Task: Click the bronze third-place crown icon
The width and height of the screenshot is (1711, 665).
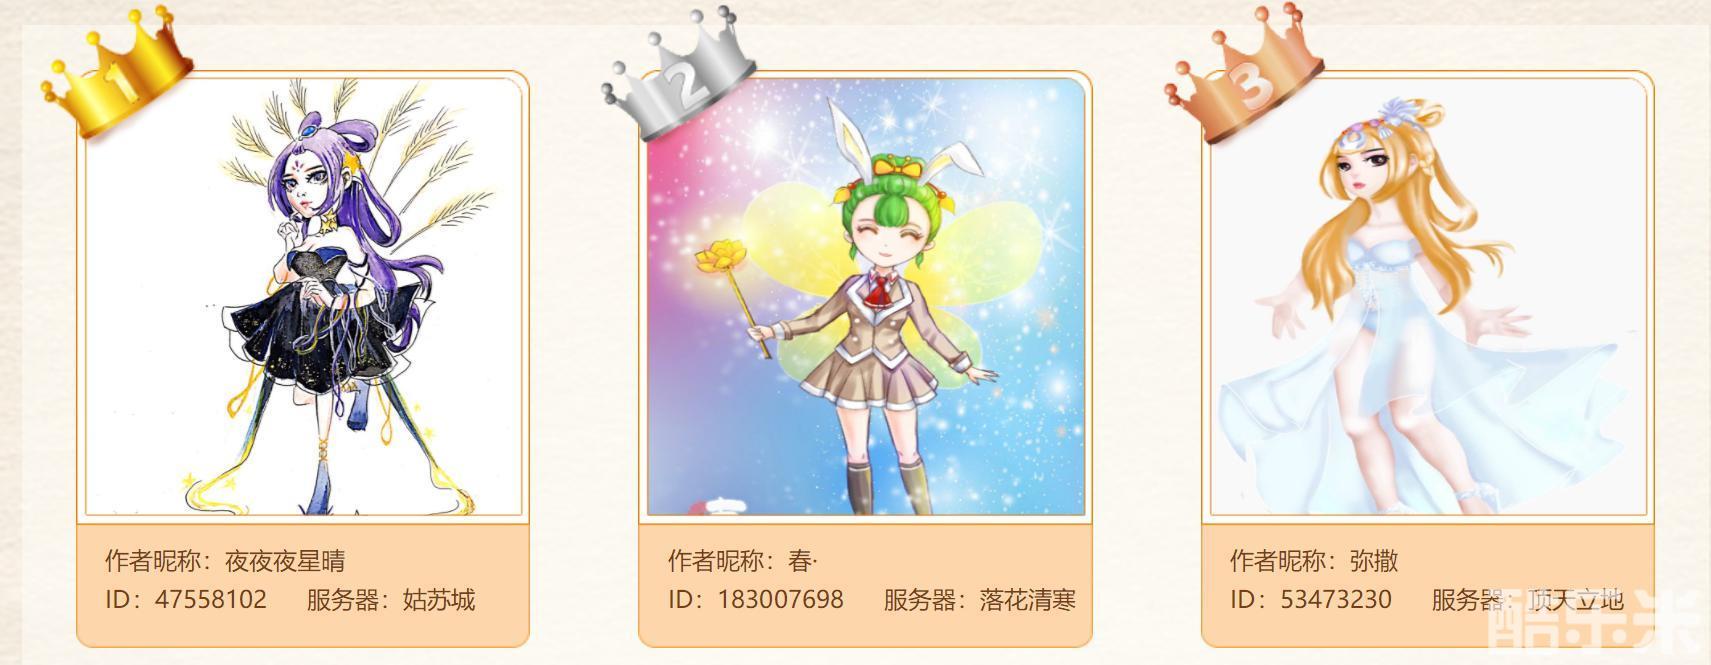Action: pos(1245,72)
